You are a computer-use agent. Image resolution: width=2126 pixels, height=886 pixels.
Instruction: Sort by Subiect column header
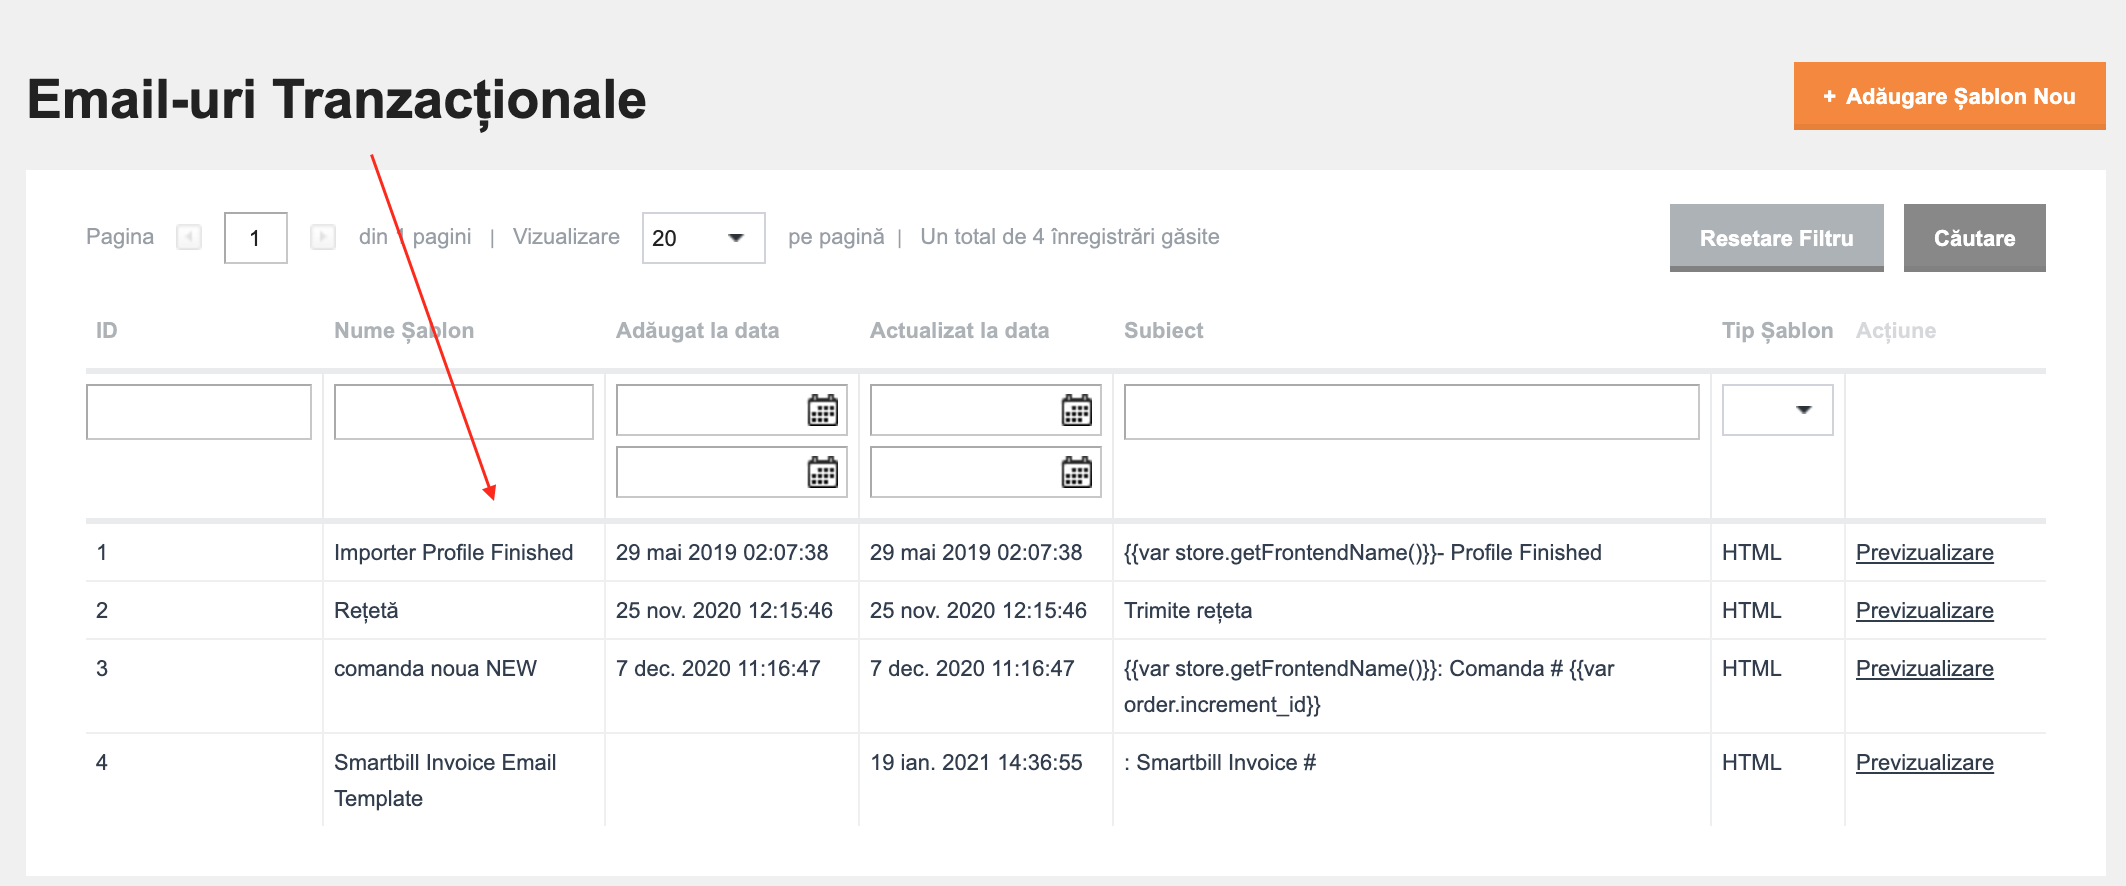click(x=1163, y=331)
